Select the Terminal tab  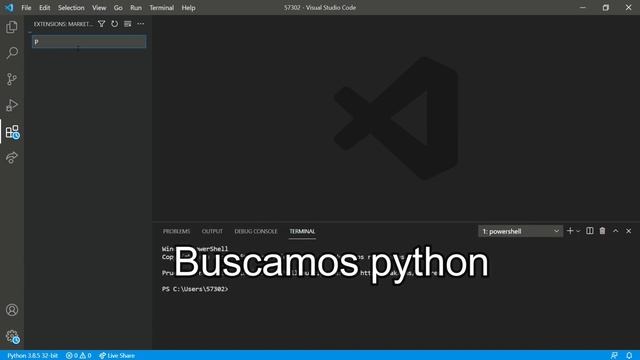(x=302, y=231)
